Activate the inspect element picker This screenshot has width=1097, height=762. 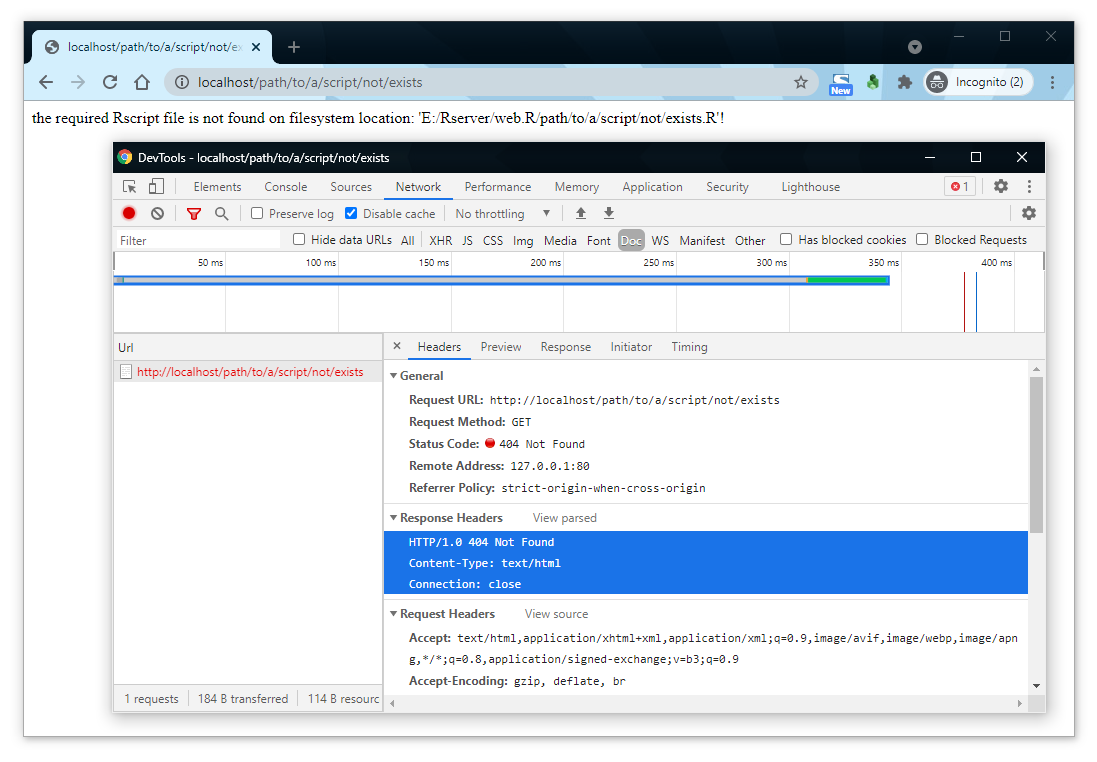click(129, 186)
